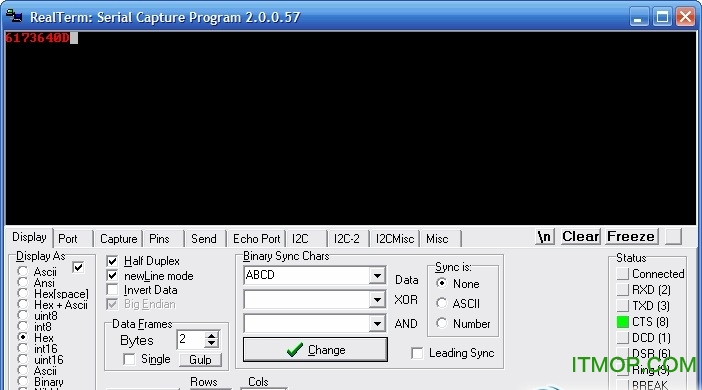Switch to the Display tab
Screen dimensions: 702x390
pos(29,237)
